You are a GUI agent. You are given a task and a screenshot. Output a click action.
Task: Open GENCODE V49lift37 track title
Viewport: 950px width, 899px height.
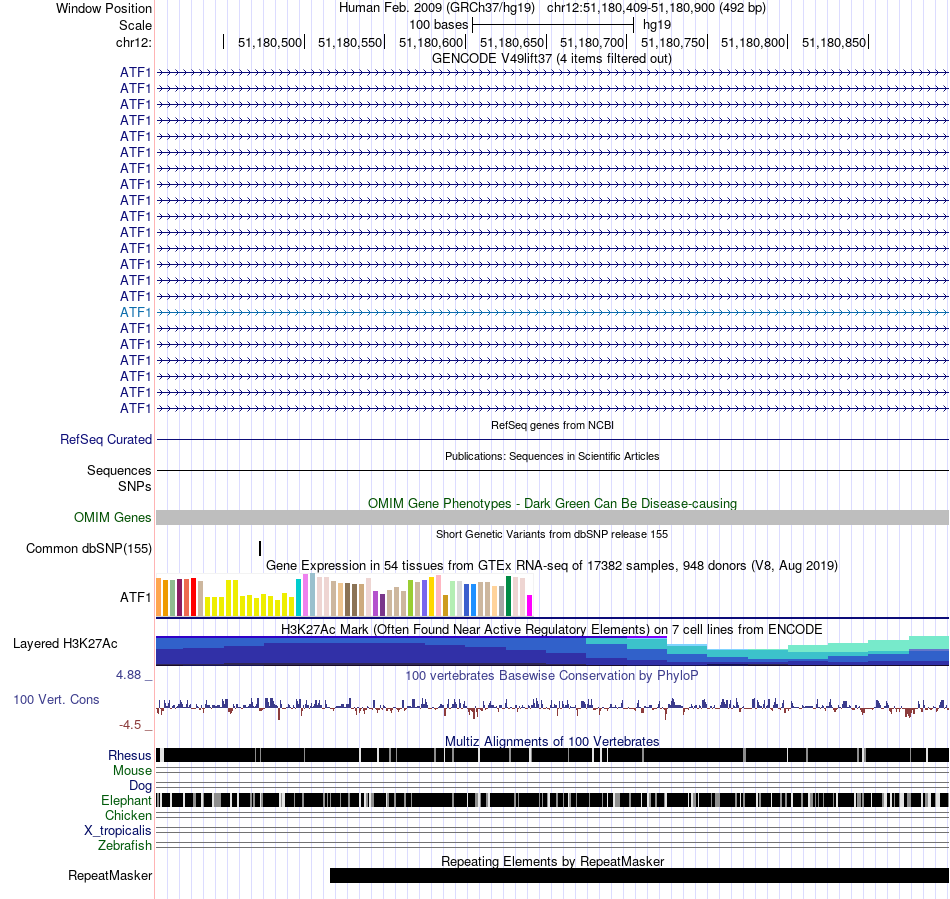point(551,59)
